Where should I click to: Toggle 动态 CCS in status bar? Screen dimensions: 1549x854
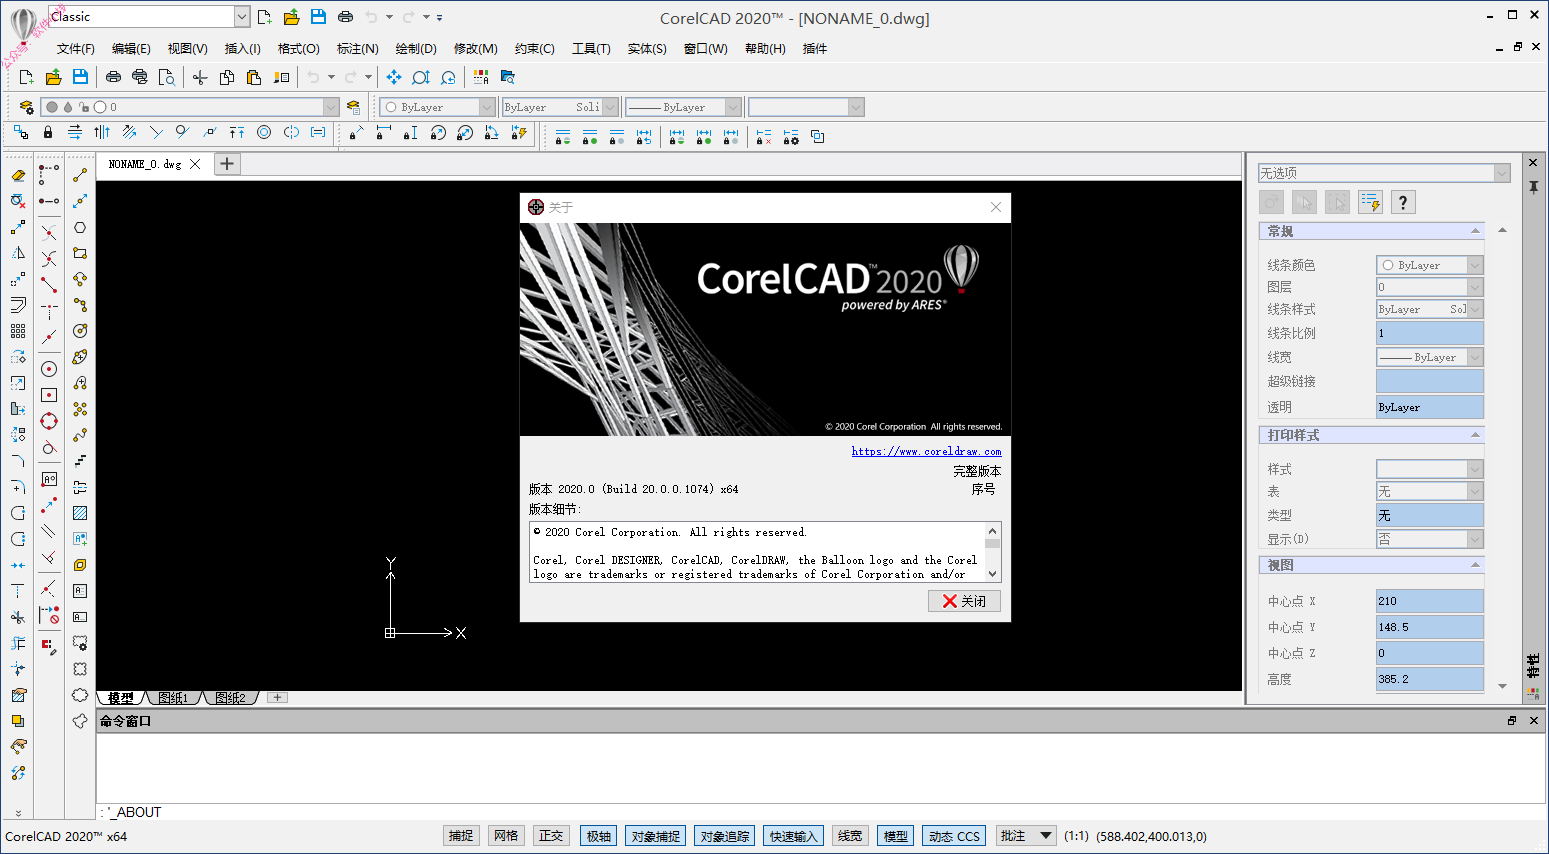[954, 836]
